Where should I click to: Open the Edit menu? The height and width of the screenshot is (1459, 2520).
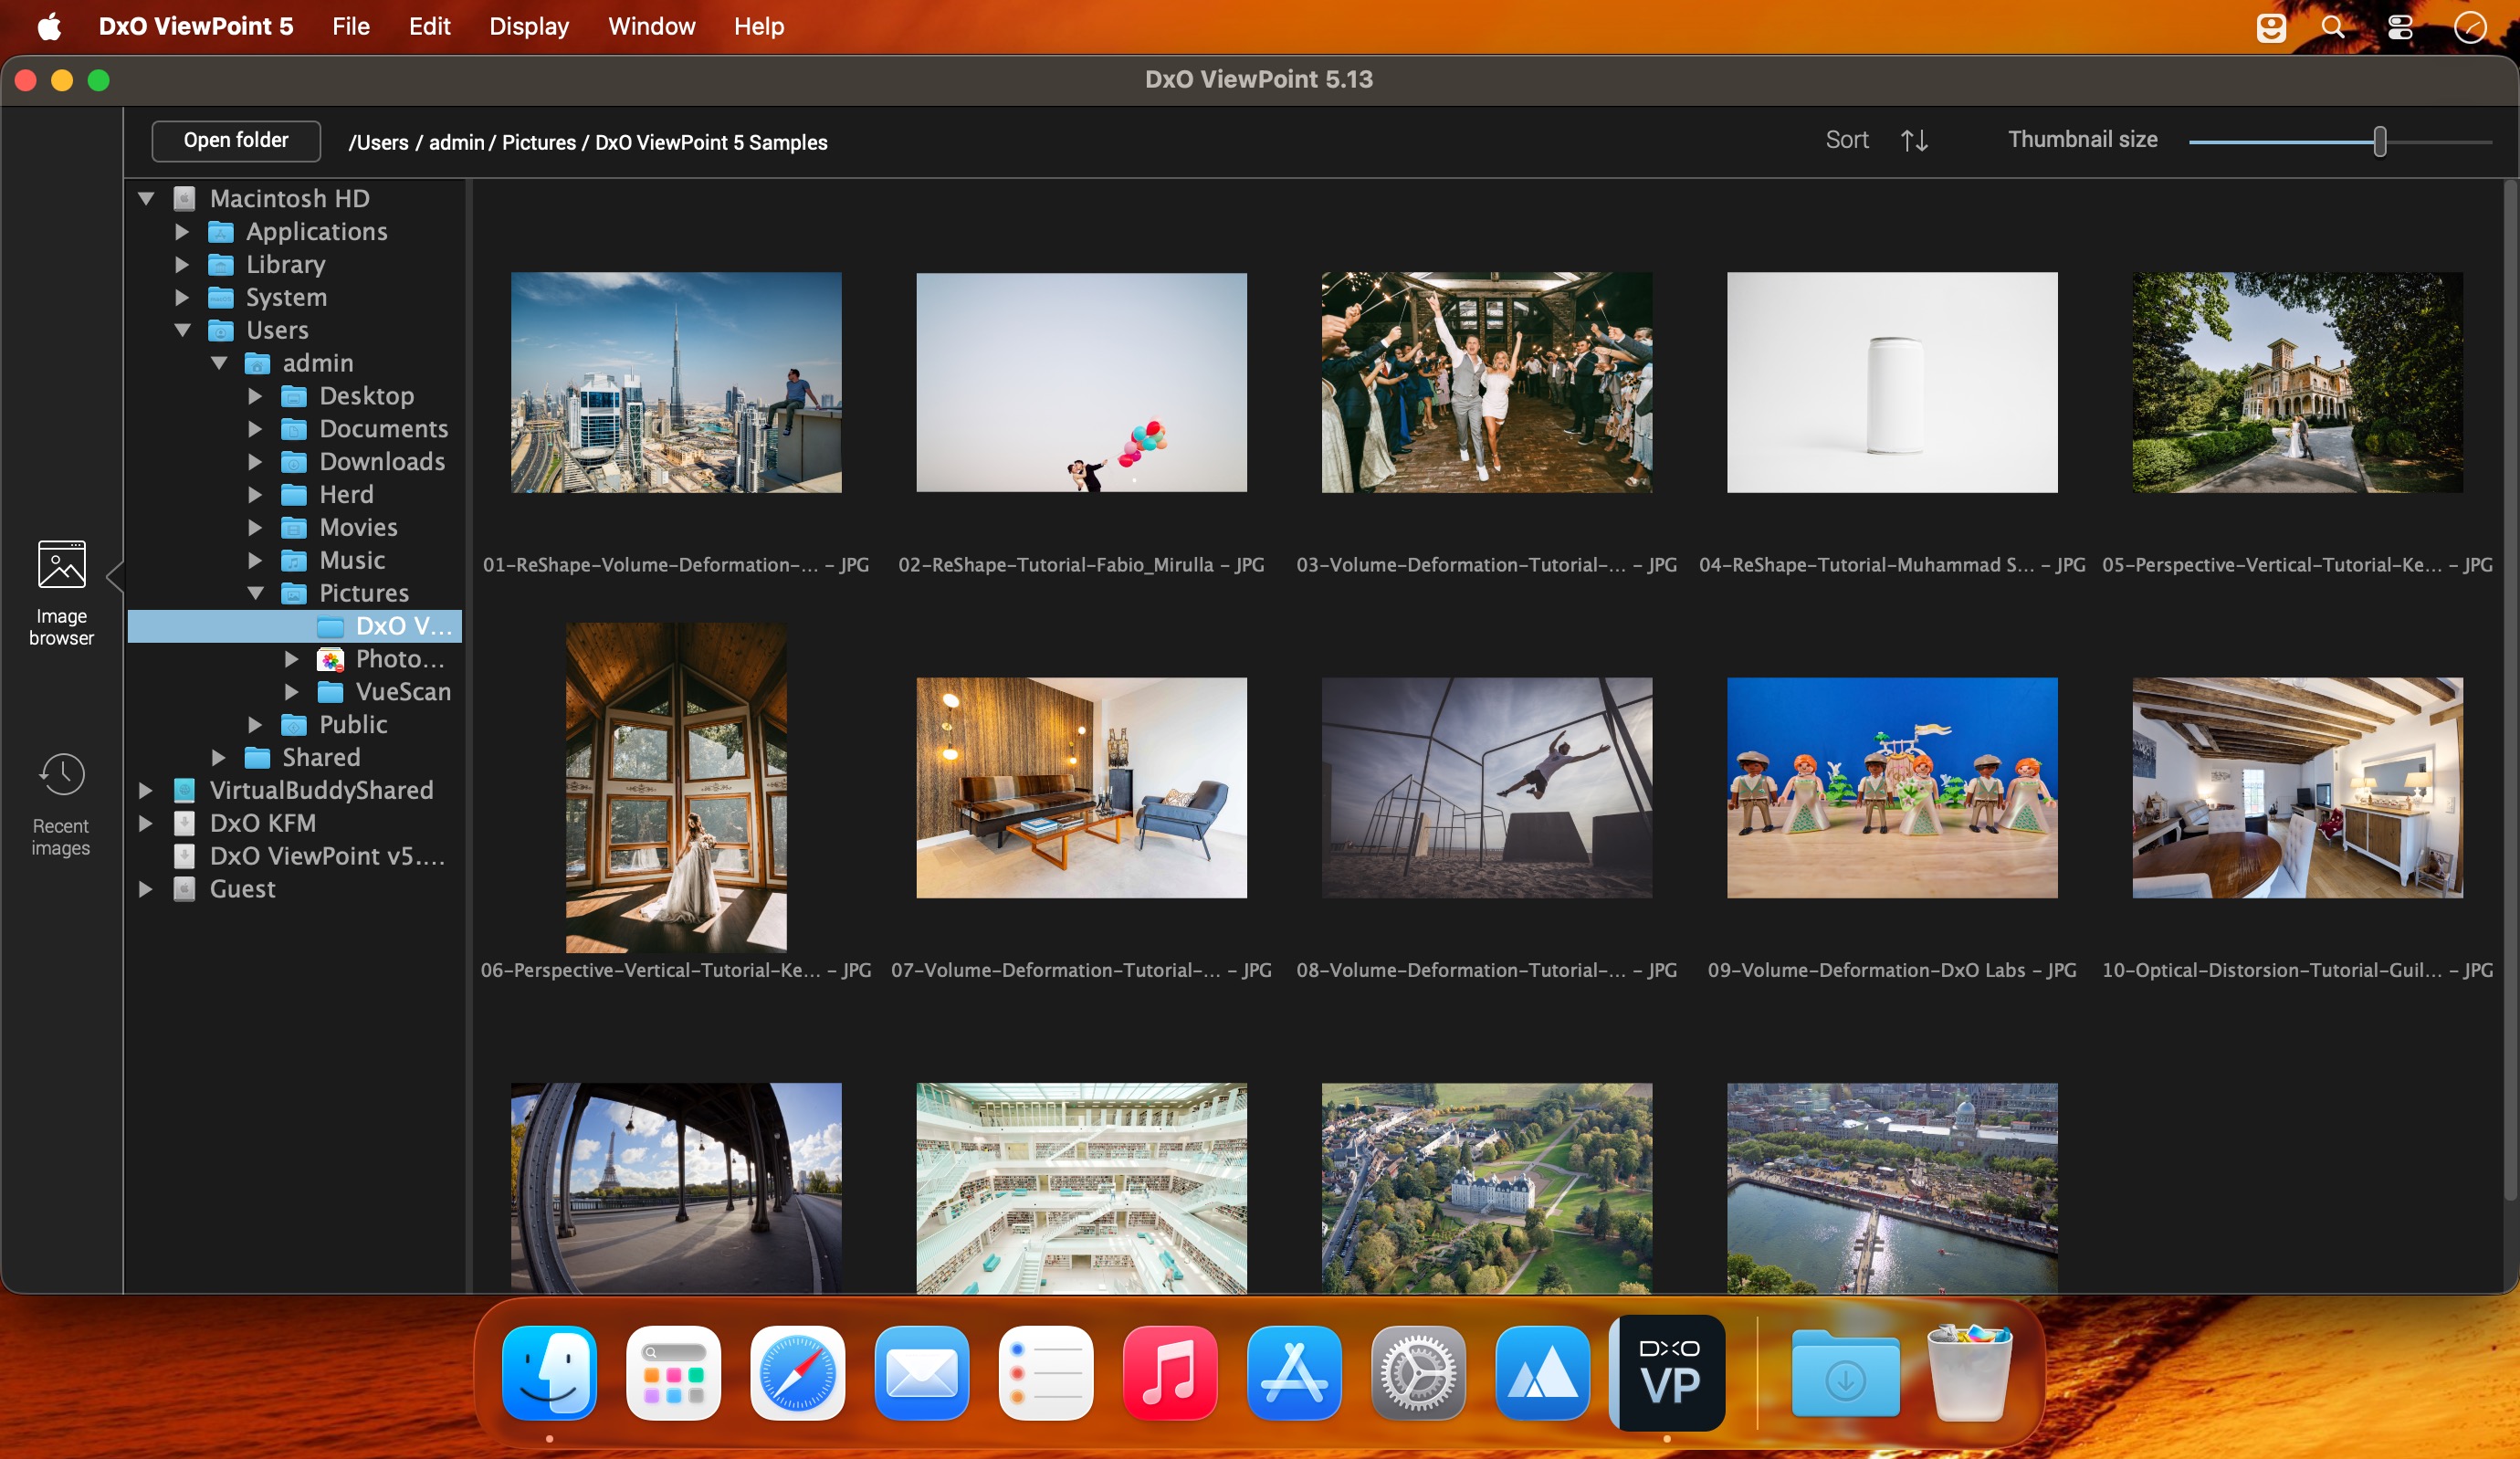pyautogui.click(x=430, y=27)
